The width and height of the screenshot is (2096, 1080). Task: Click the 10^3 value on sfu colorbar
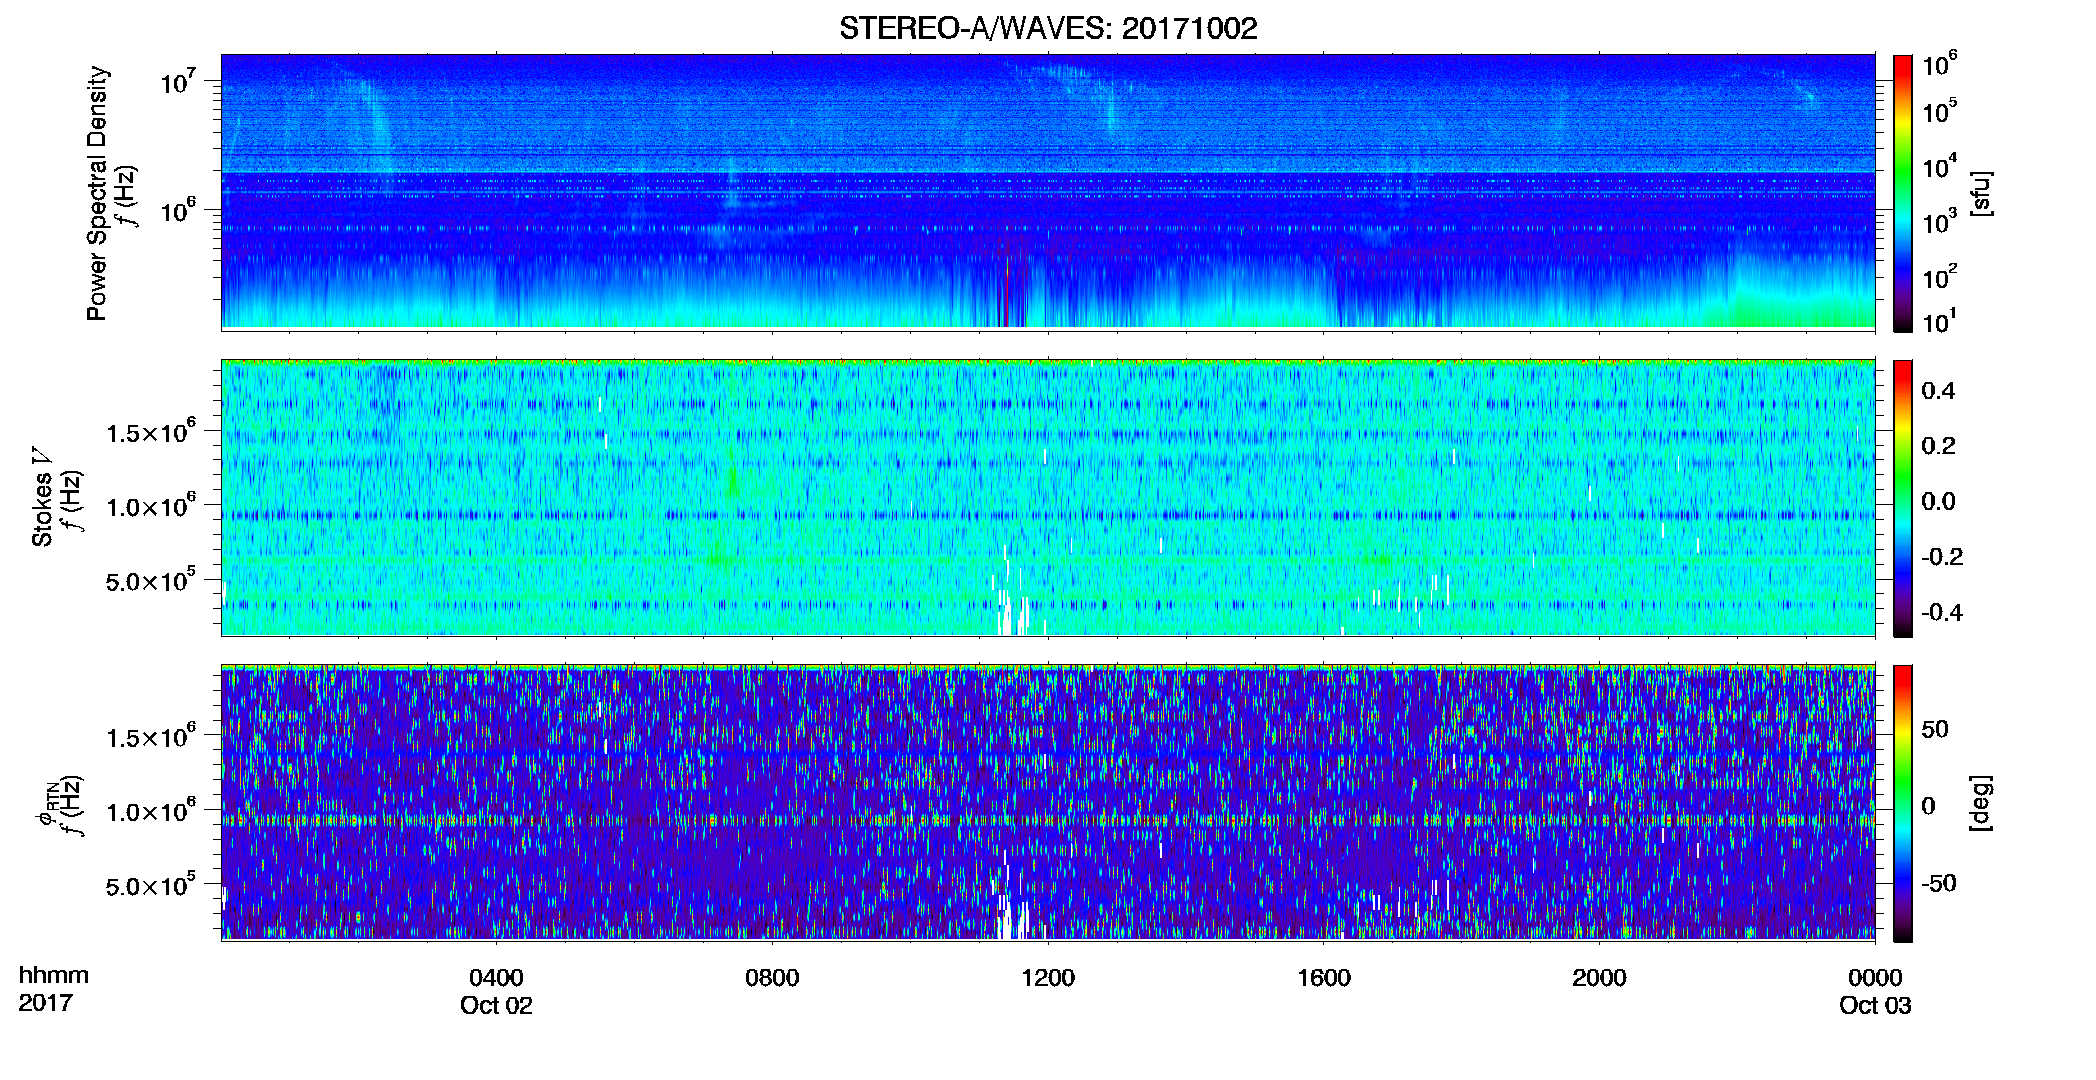(x=1939, y=221)
